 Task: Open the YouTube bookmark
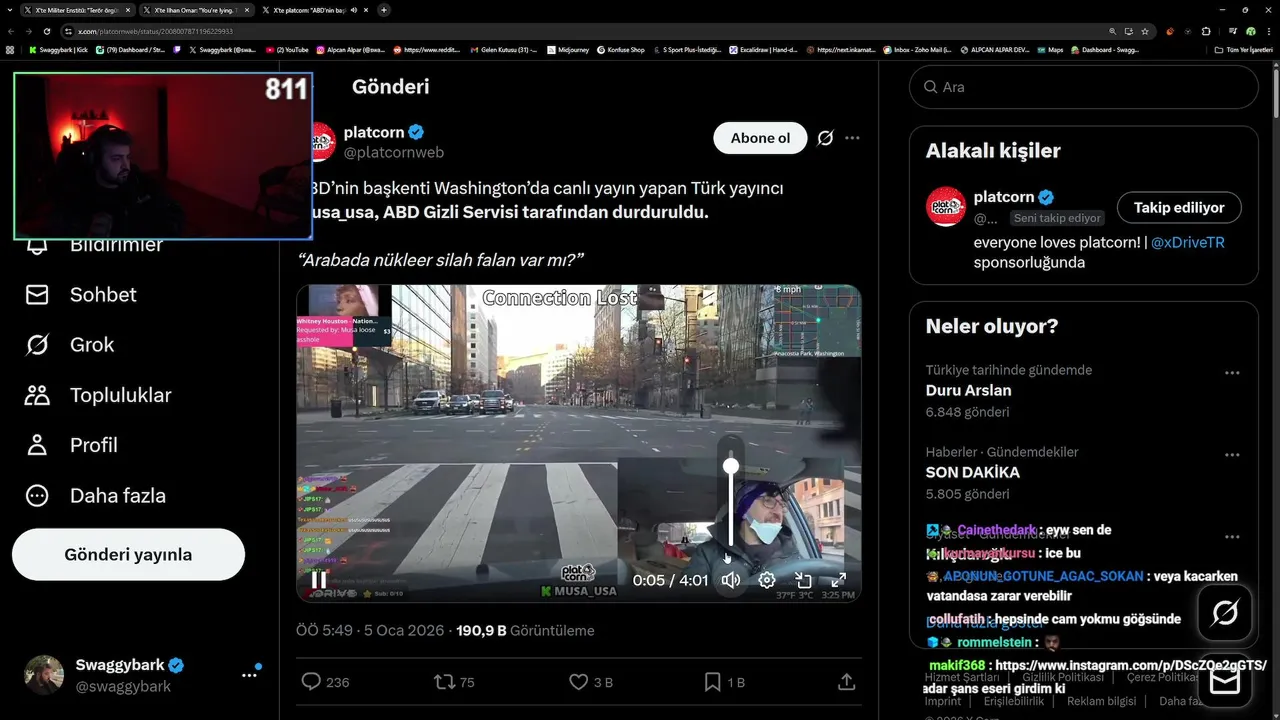pos(287,49)
